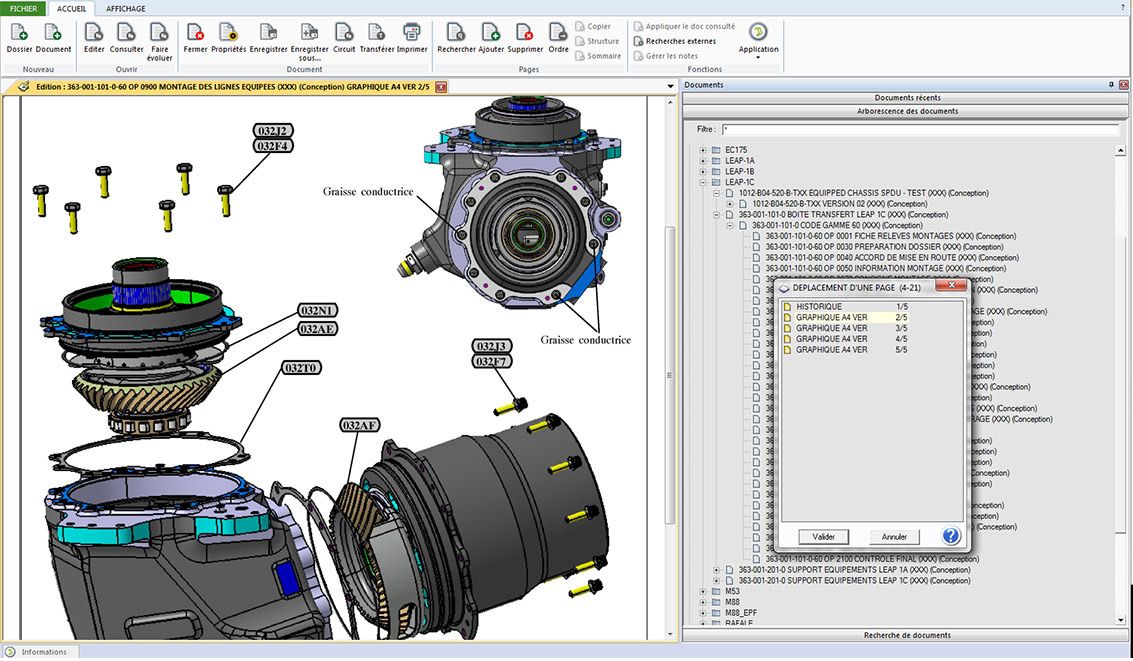Click the Supprimer page icon
This screenshot has height=661, width=1133.
tap(525, 33)
